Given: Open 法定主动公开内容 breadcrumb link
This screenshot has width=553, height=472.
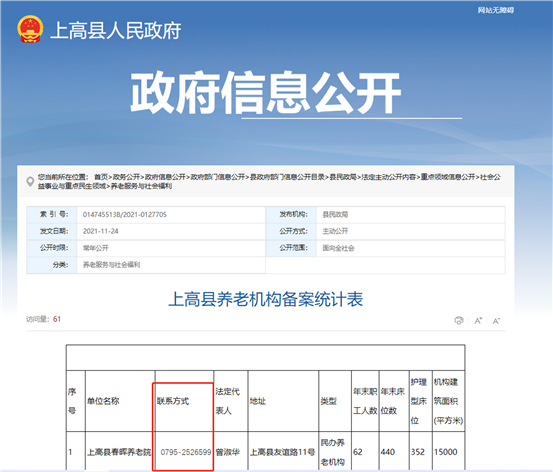Looking at the screenshot, I should [389, 177].
